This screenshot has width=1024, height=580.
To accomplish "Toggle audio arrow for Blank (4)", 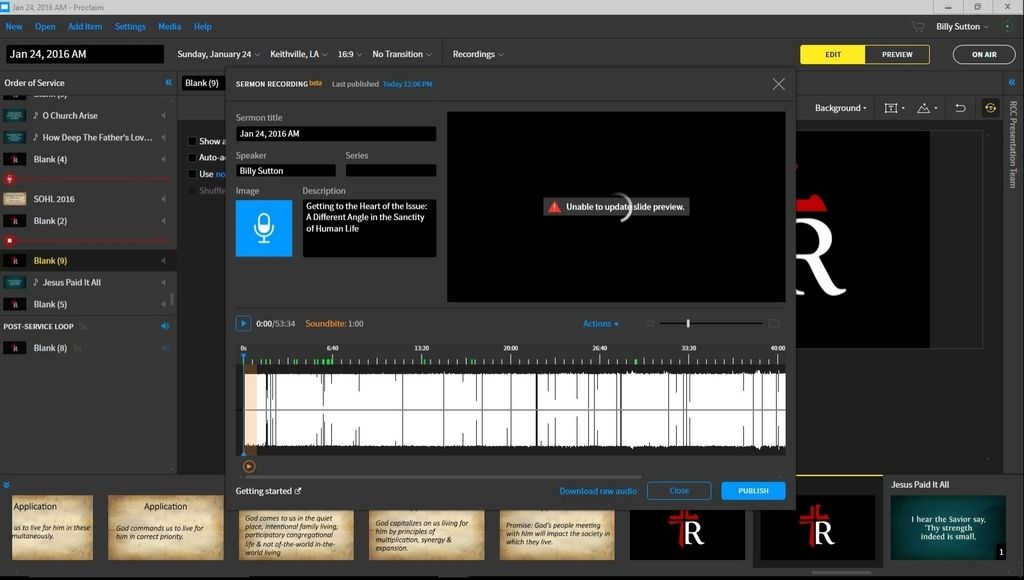I will [163, 159].
